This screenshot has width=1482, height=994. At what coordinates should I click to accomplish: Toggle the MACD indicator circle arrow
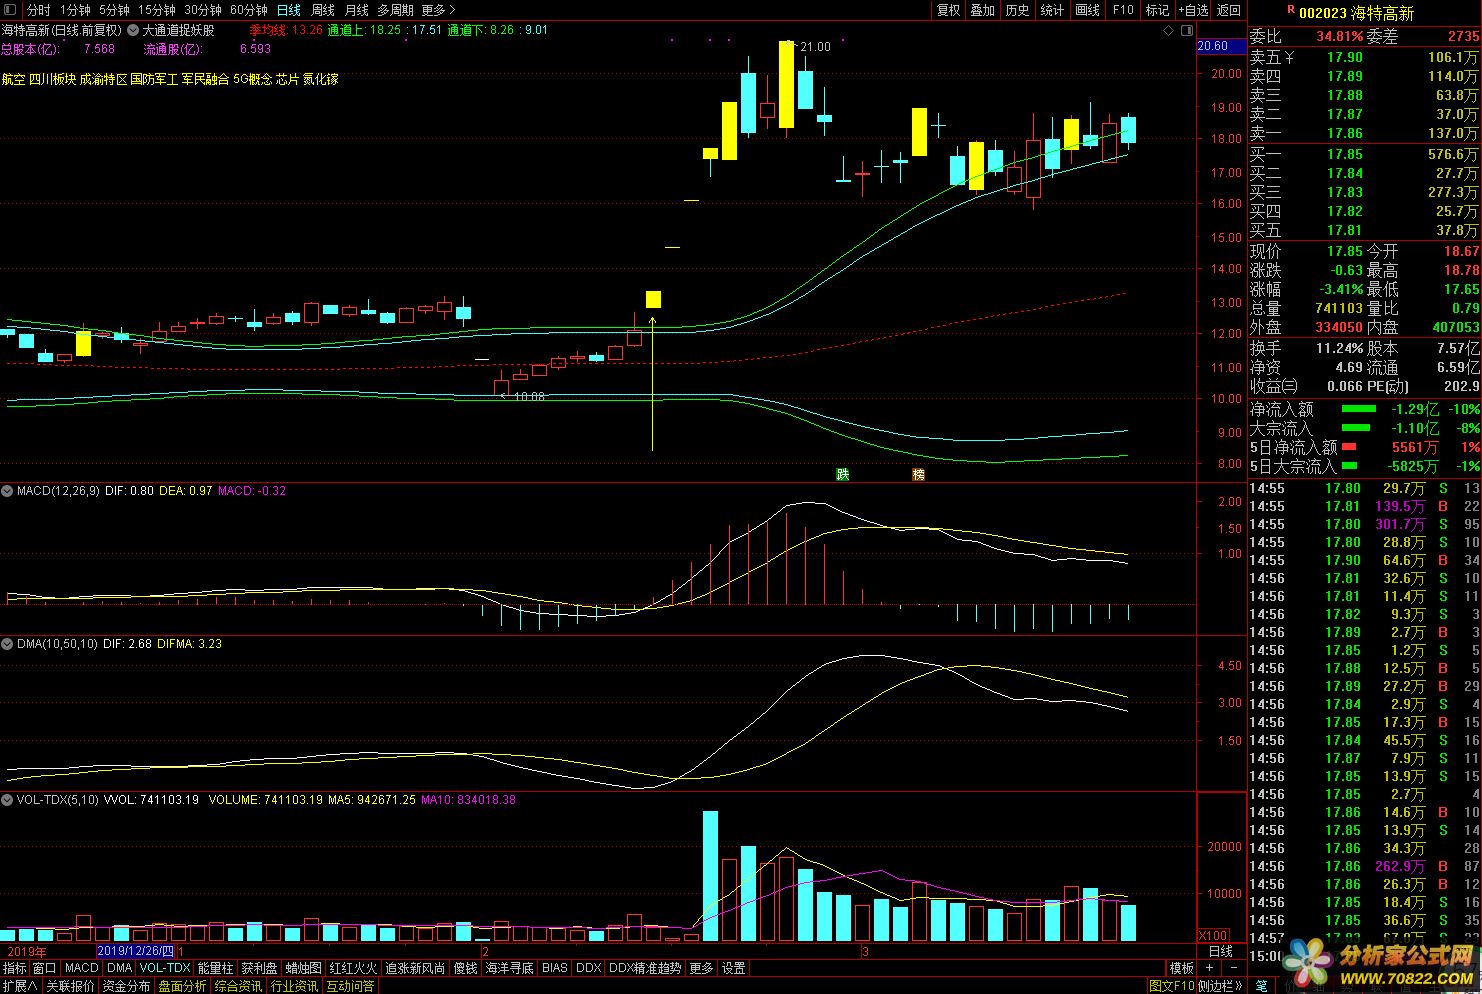8,491
